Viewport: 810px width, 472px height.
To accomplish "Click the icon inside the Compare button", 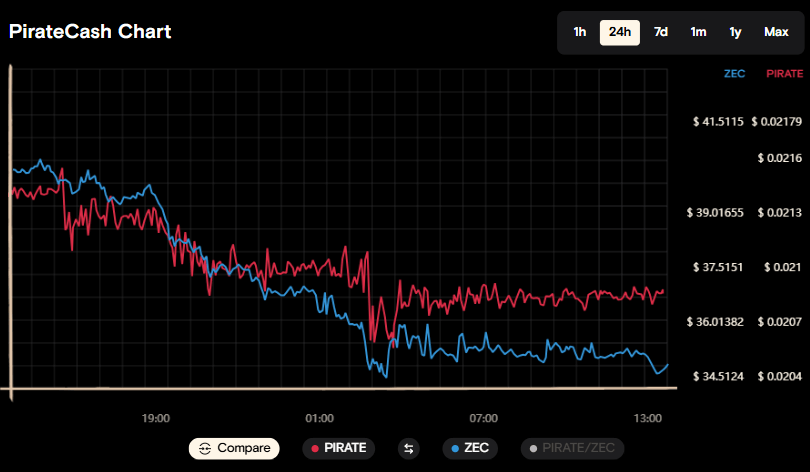I will pos(204,448).
